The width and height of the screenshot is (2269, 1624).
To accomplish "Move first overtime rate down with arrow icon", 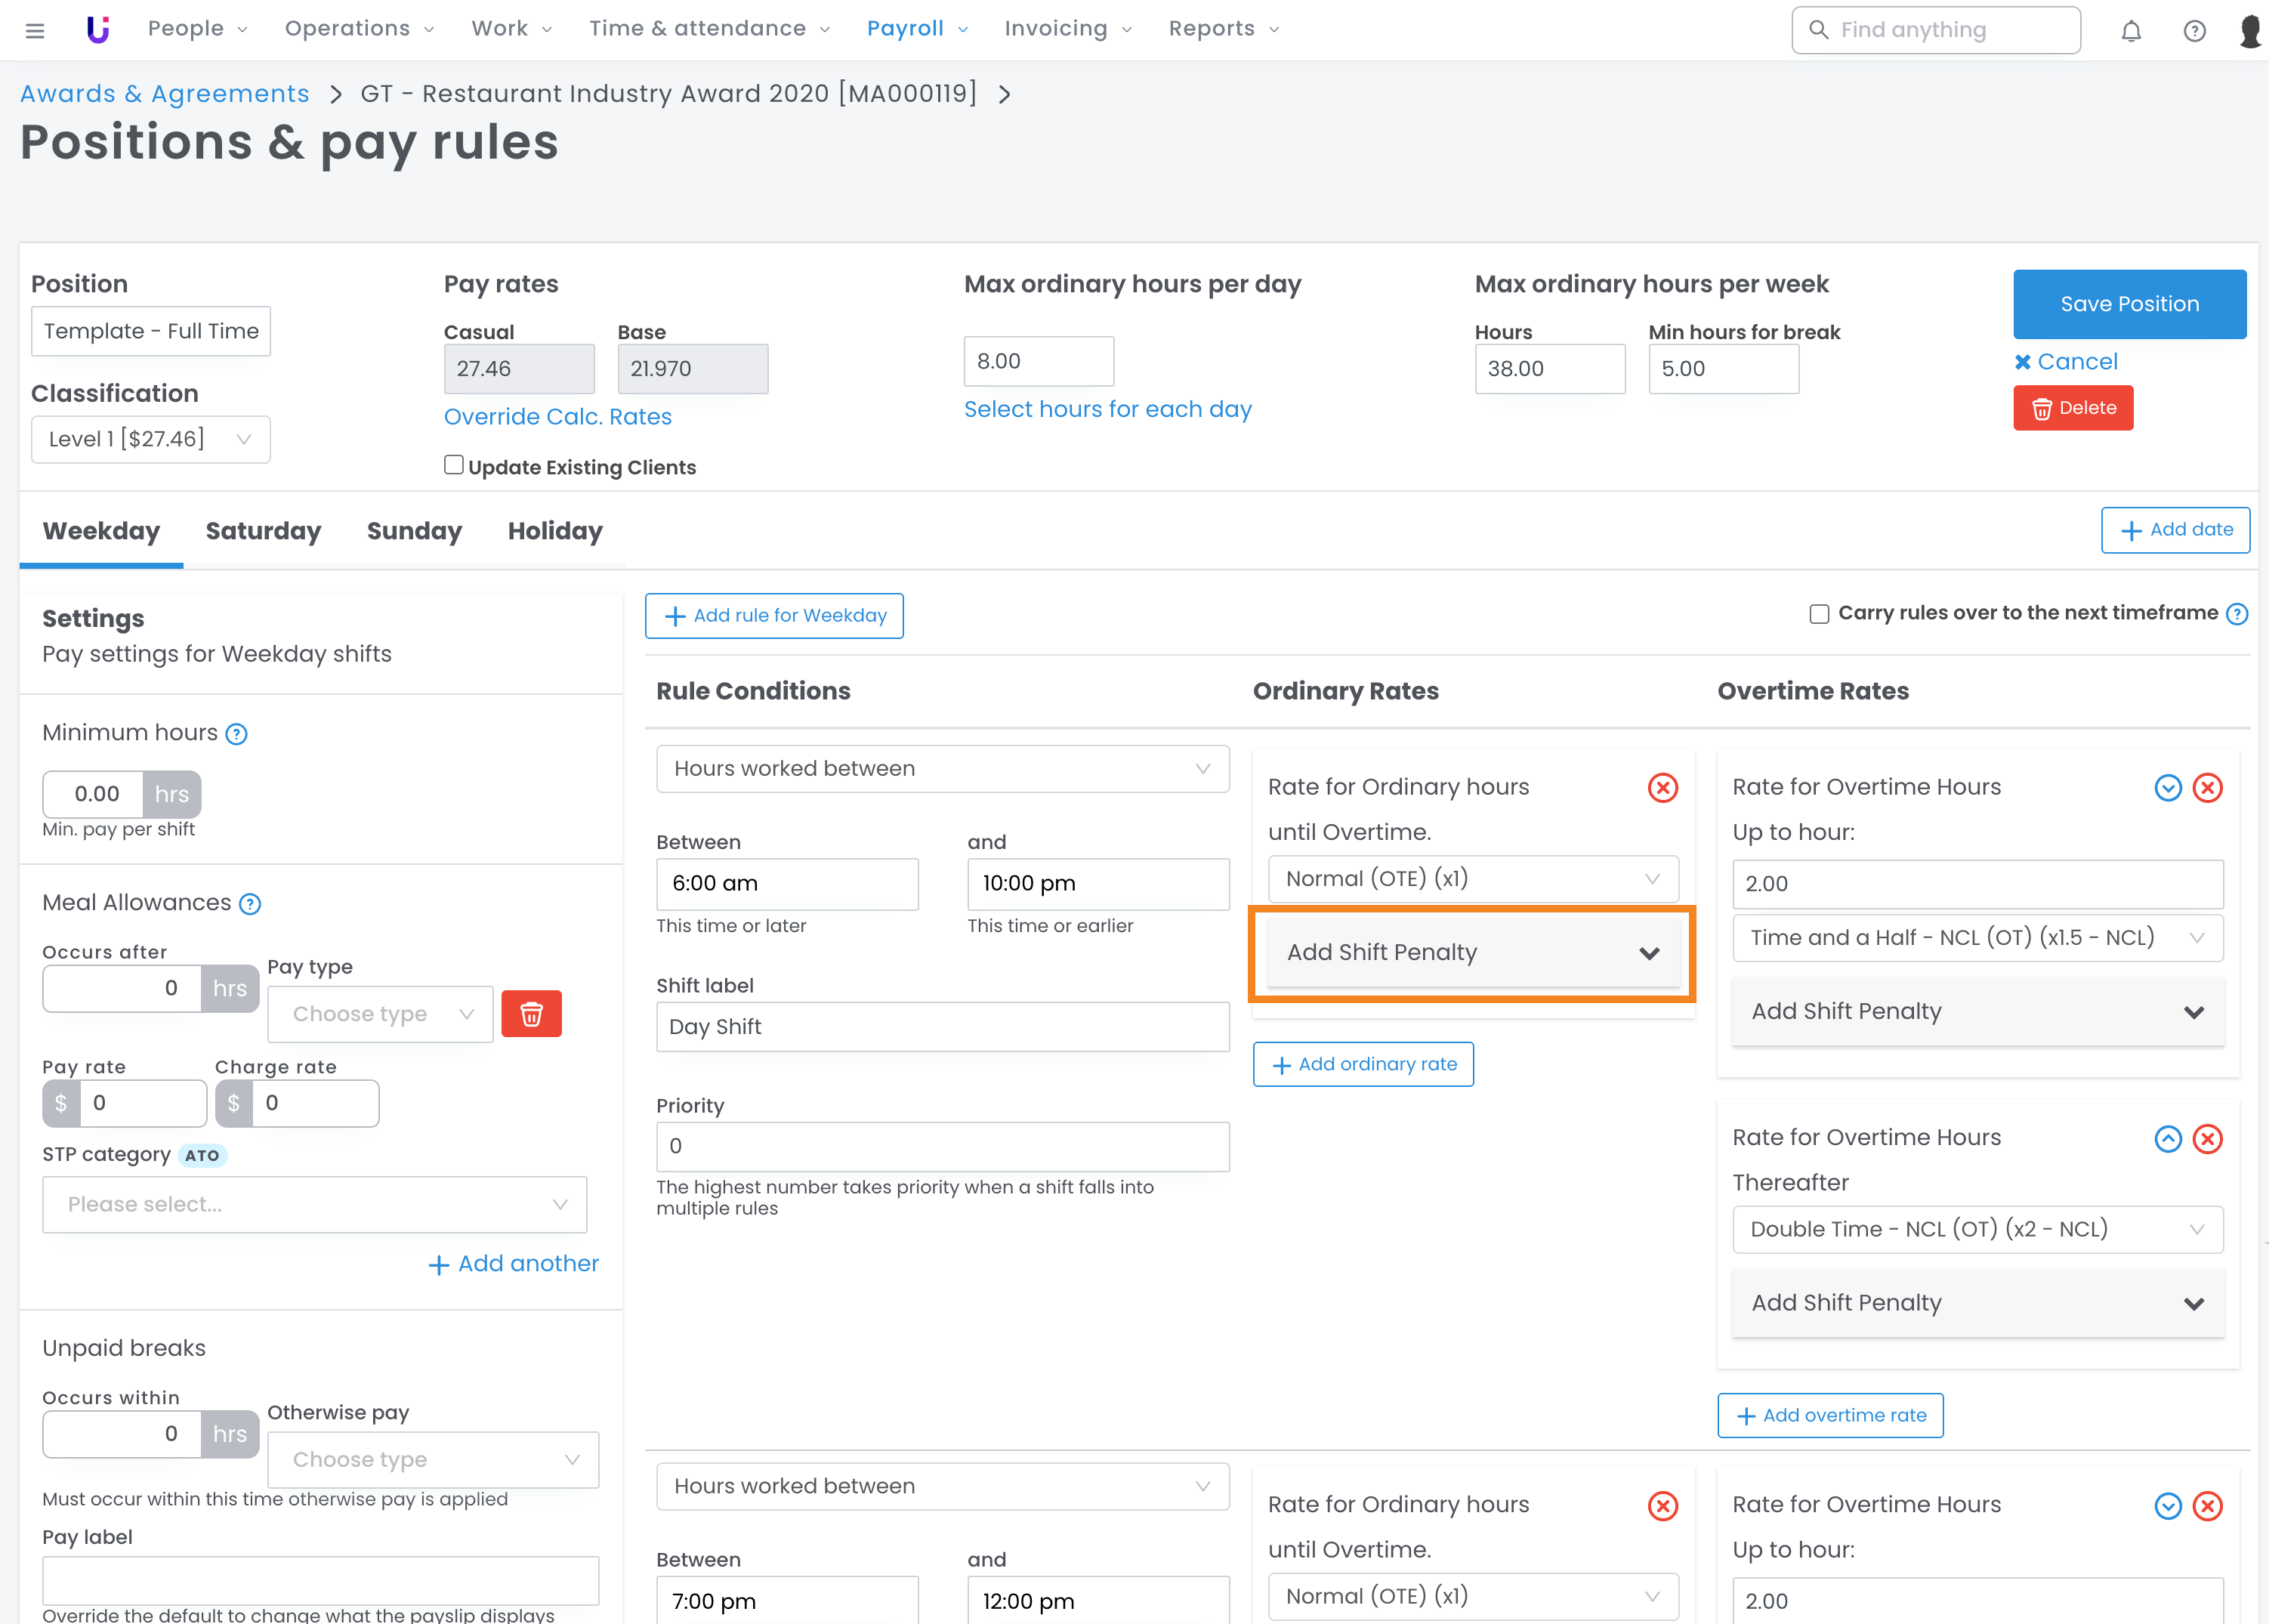I will click(2167, 788).
